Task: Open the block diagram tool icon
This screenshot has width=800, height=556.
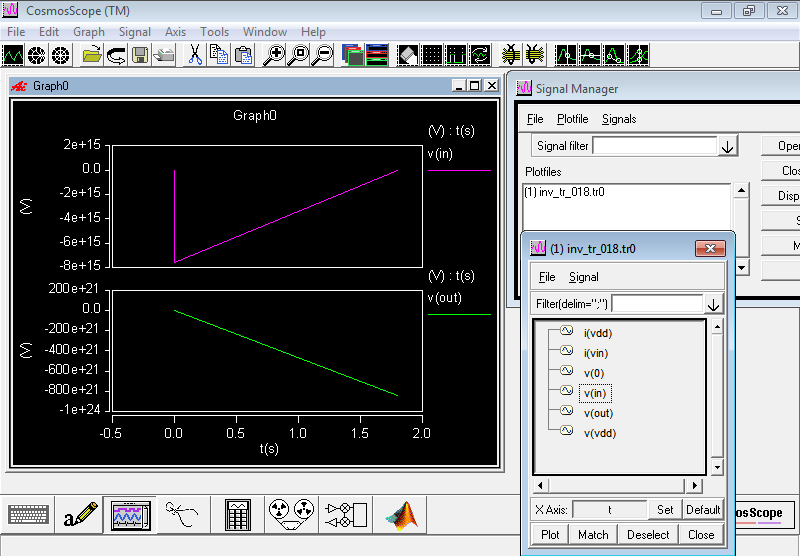Action: click(x=346, y=514)
